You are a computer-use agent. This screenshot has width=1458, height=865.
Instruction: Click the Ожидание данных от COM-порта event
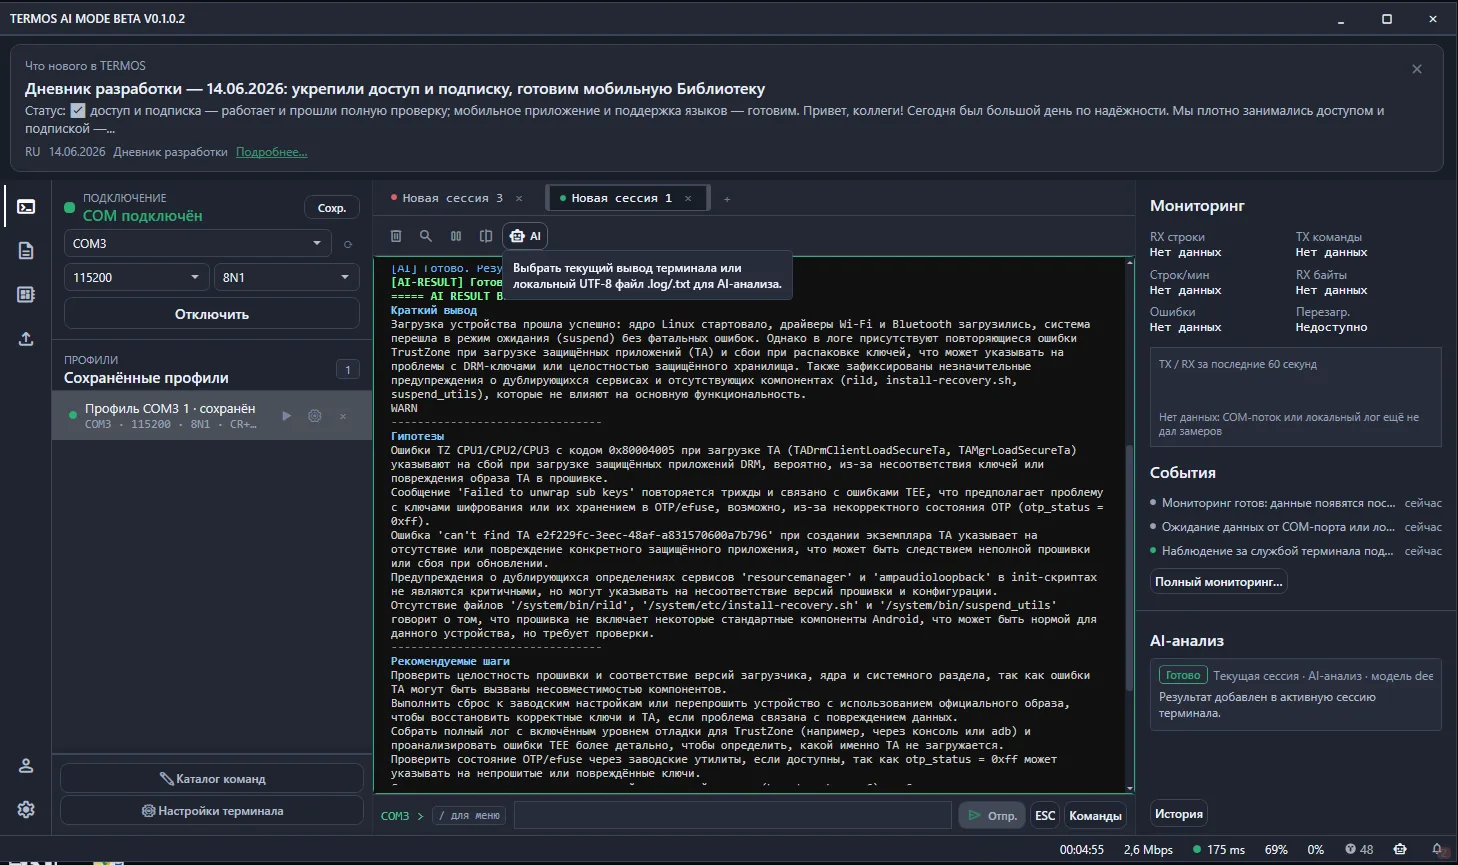coord(1296,527)
